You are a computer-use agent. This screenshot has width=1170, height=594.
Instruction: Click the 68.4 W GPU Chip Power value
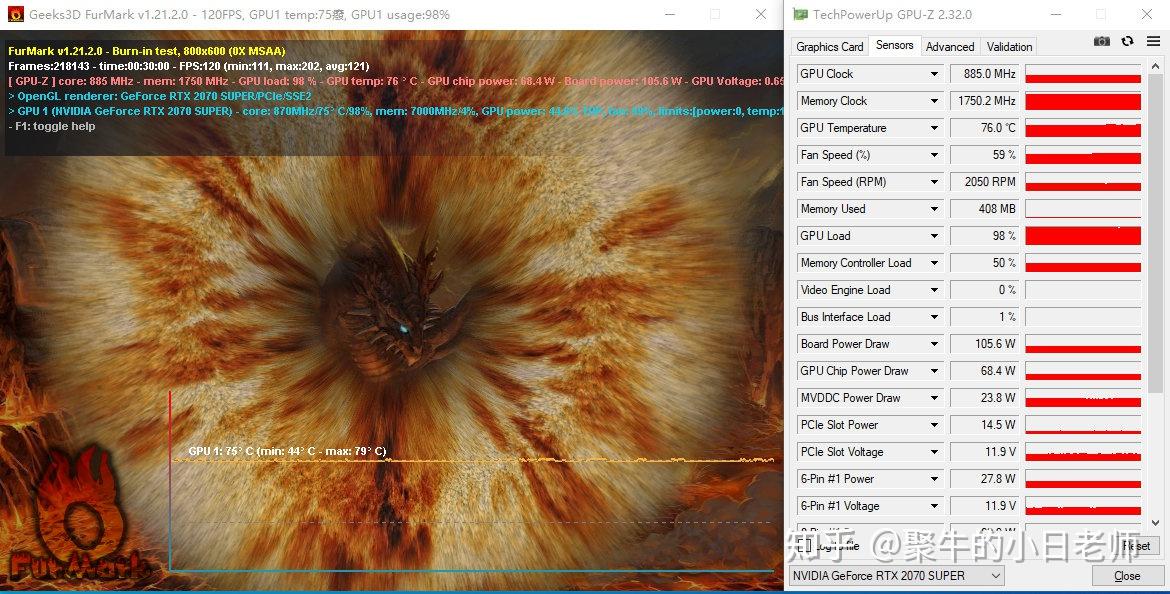[x=984, y=371]
